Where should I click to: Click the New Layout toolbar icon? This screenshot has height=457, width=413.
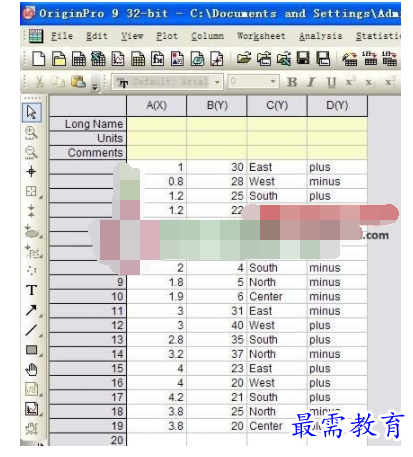click(x=177, y=59)
